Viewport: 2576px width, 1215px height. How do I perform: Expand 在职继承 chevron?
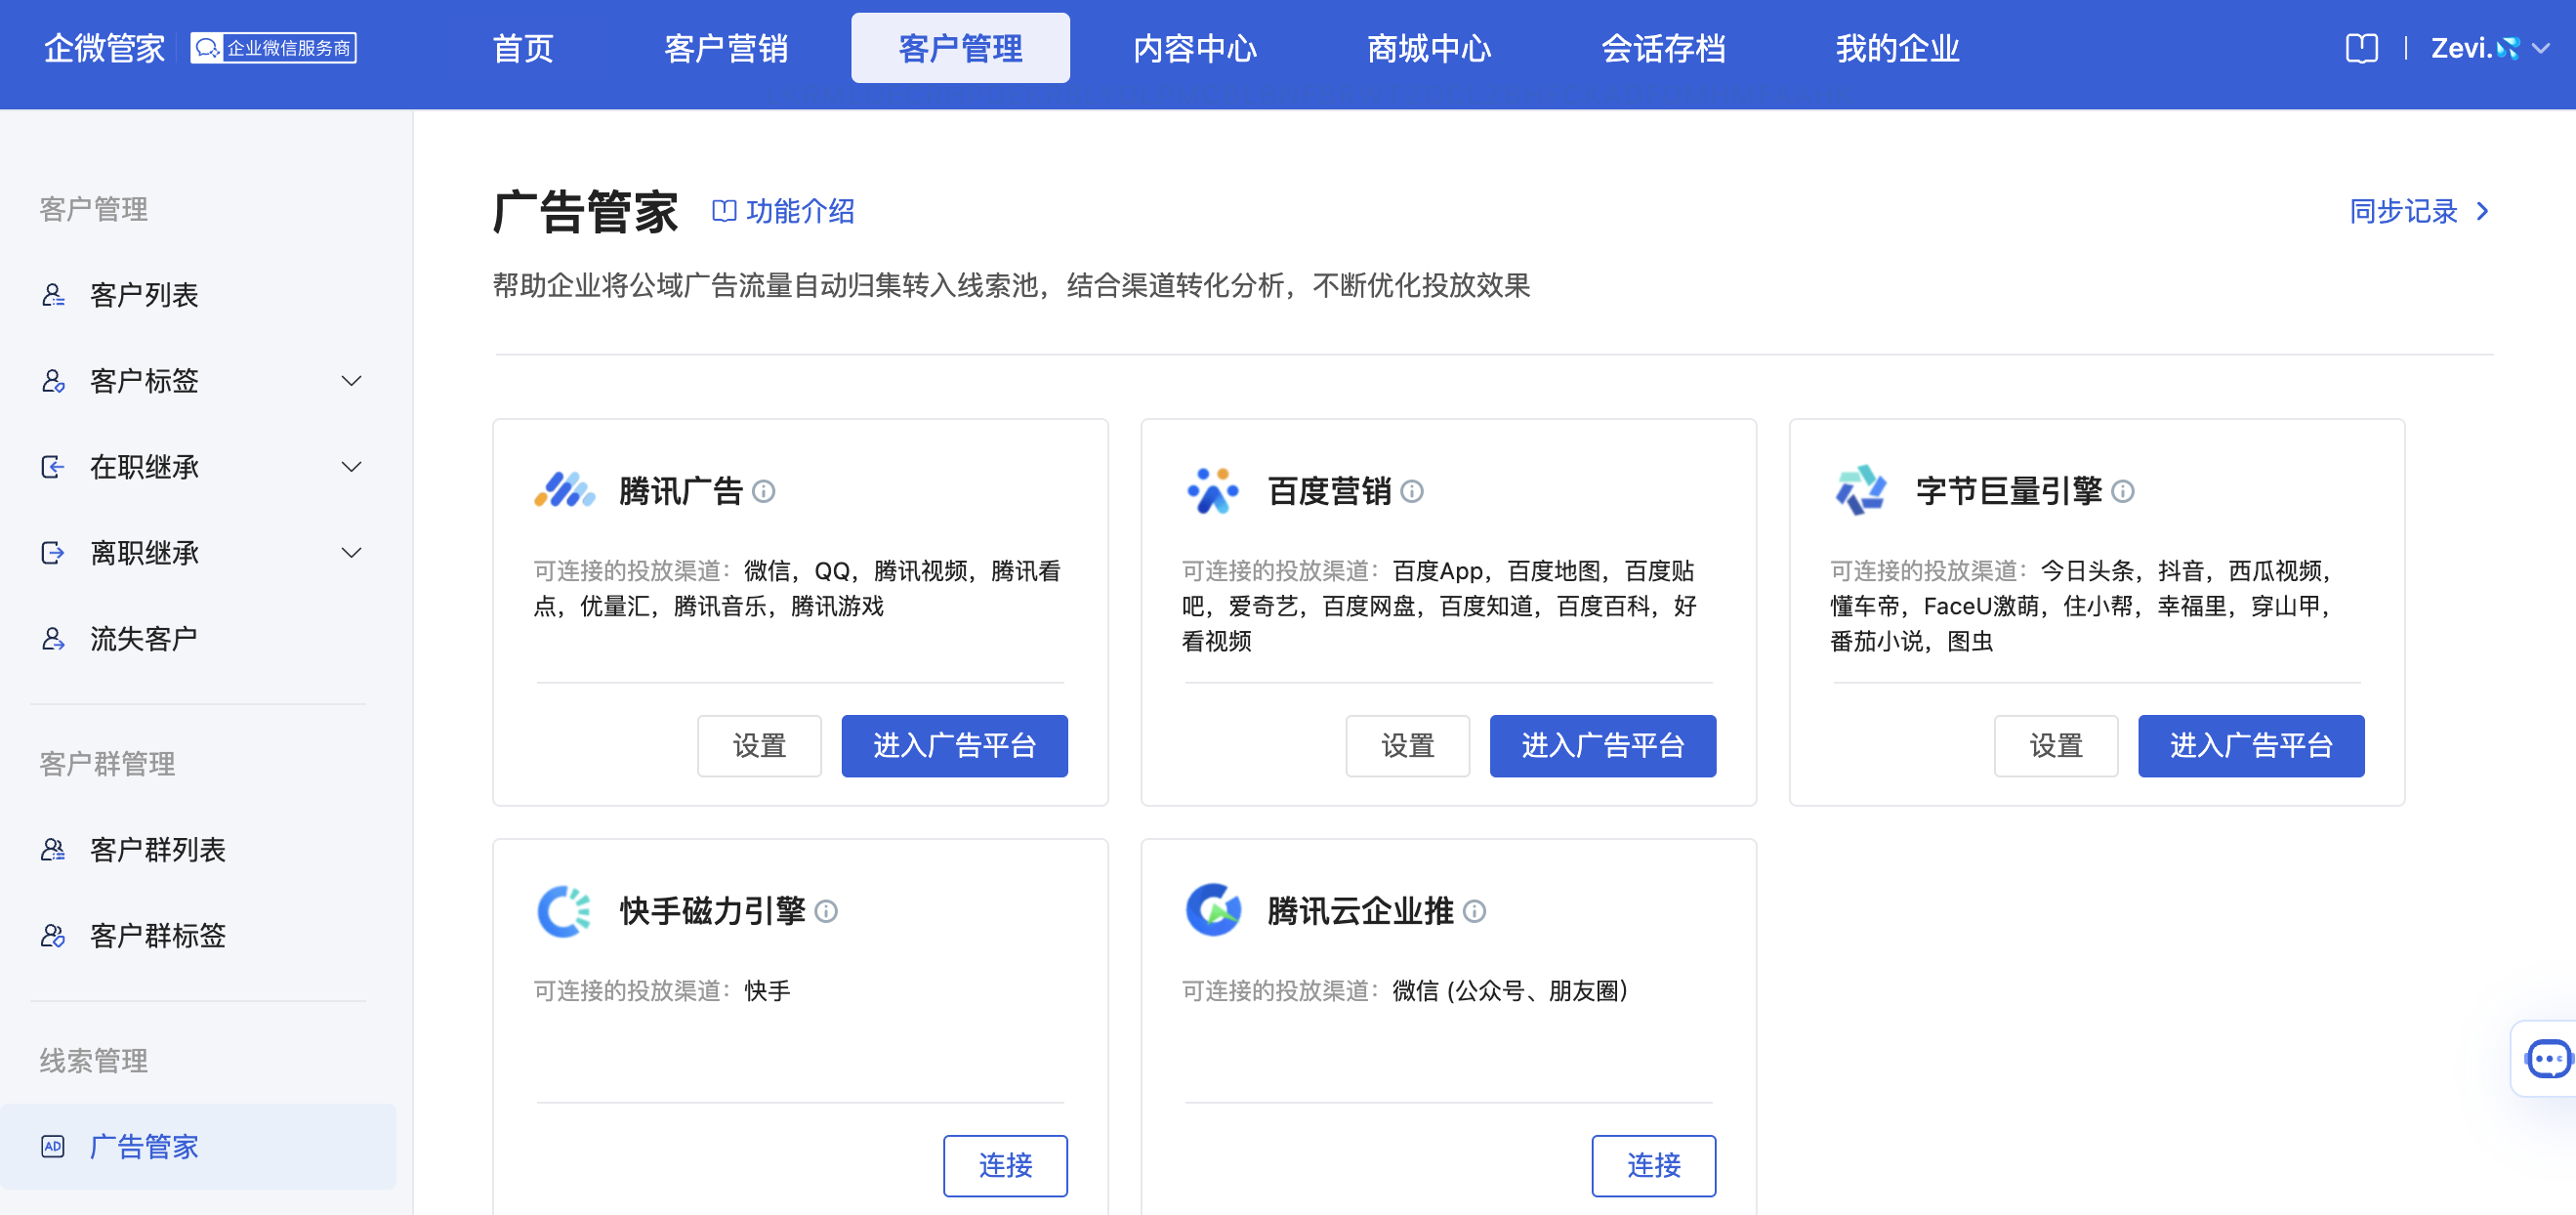tap(351, 467)
